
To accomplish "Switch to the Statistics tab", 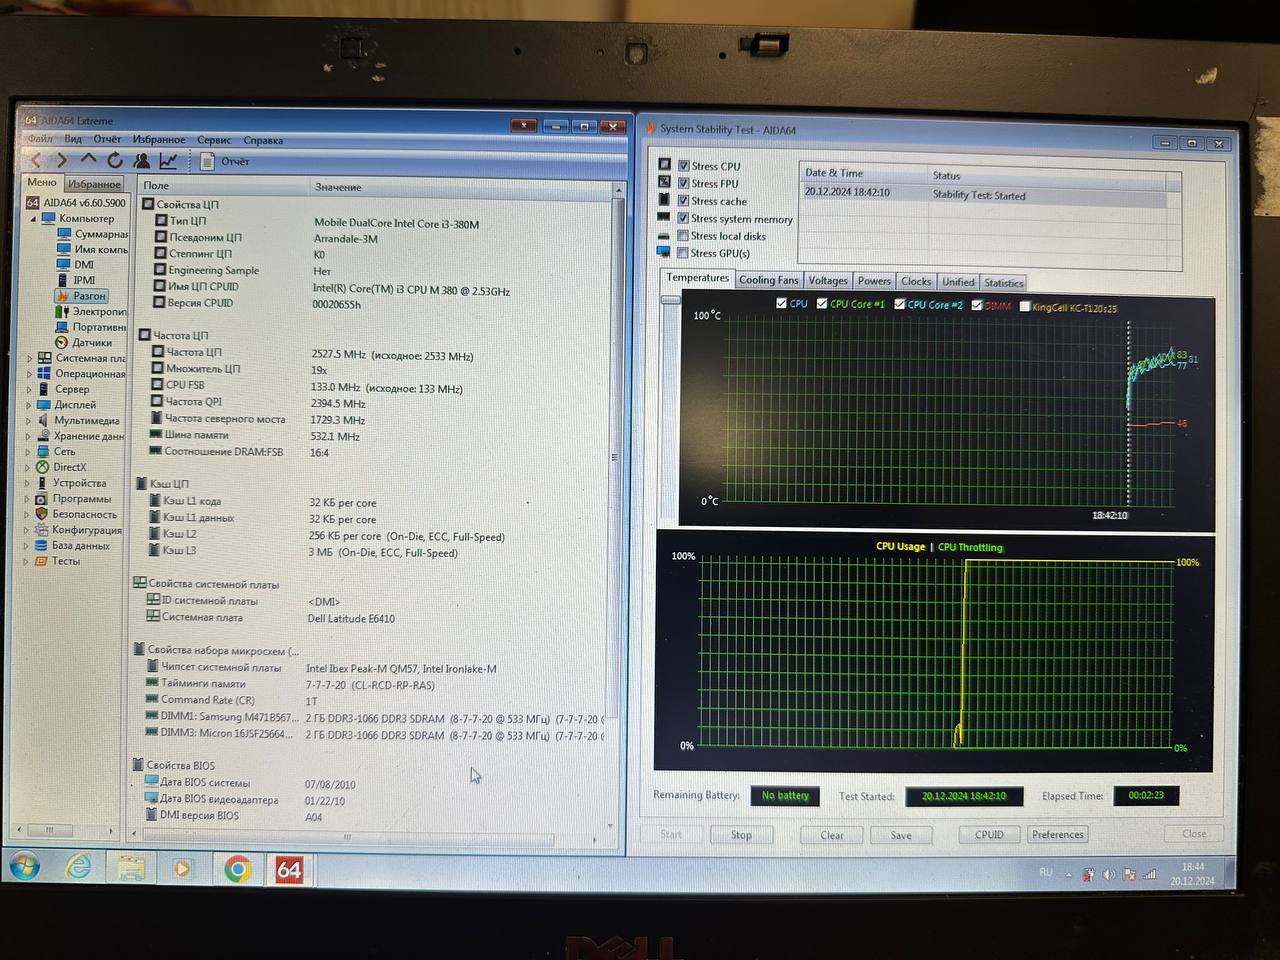I will pyautogui.click(x=1004, y=283).
